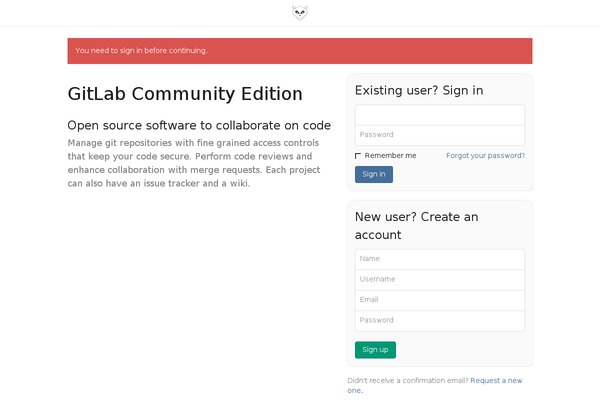Click the blue Sign in button

(374, 174)
